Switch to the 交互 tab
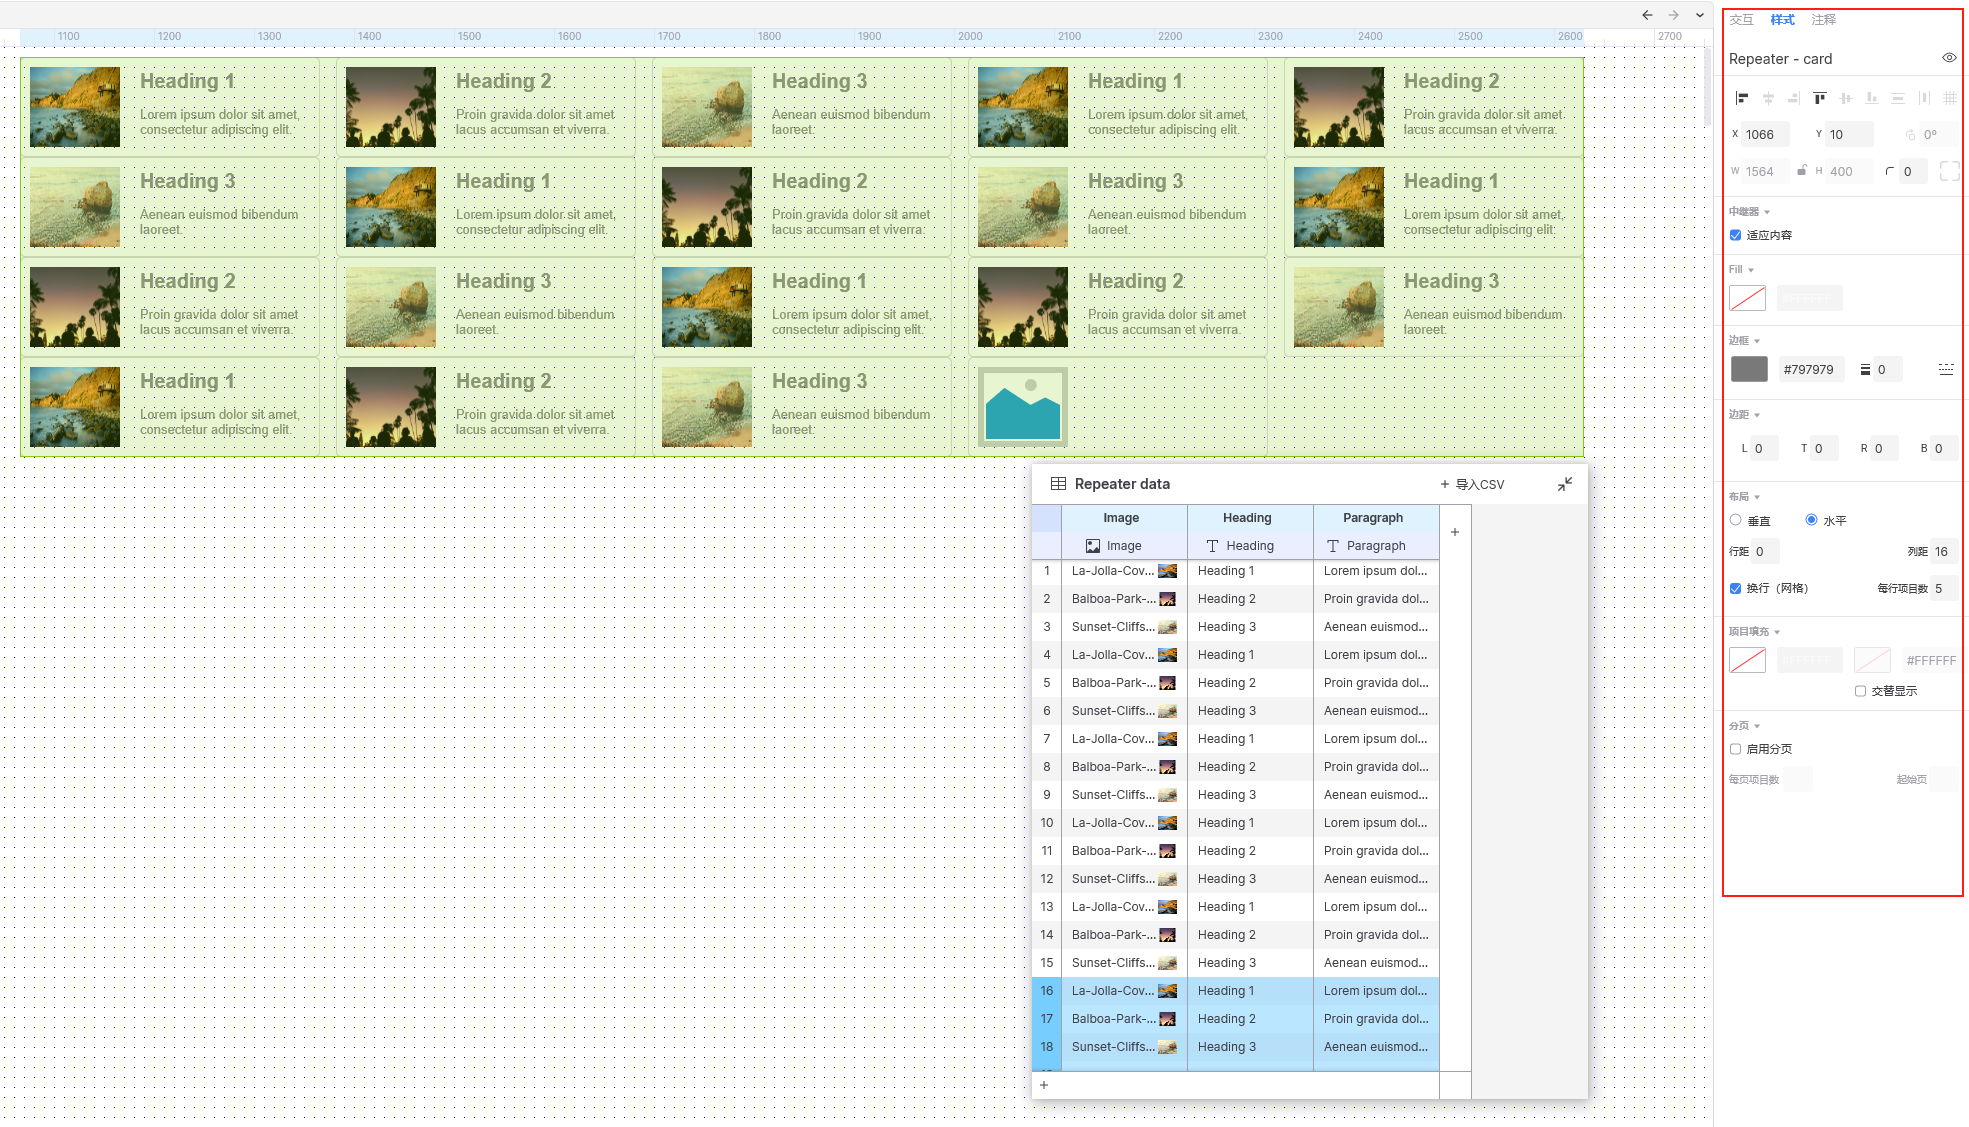This screenshot has height=1127, width=1969. tap(1741, 19)
